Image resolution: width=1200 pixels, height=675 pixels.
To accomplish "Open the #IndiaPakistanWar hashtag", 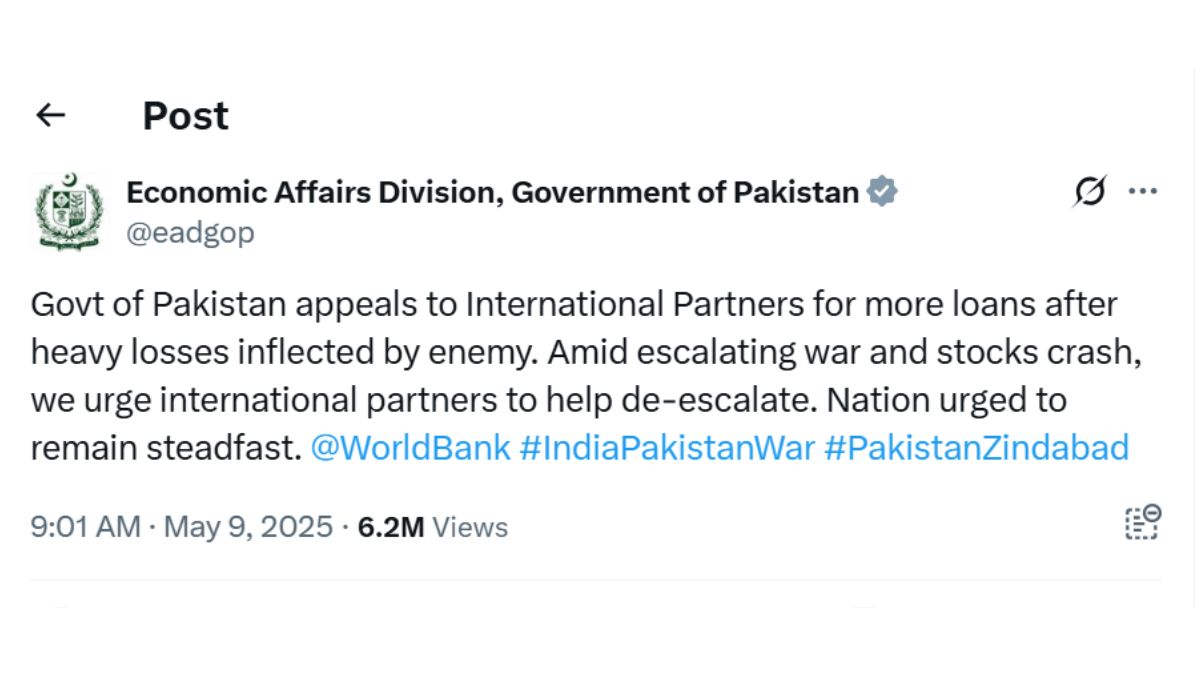I will tap(667, 447).
